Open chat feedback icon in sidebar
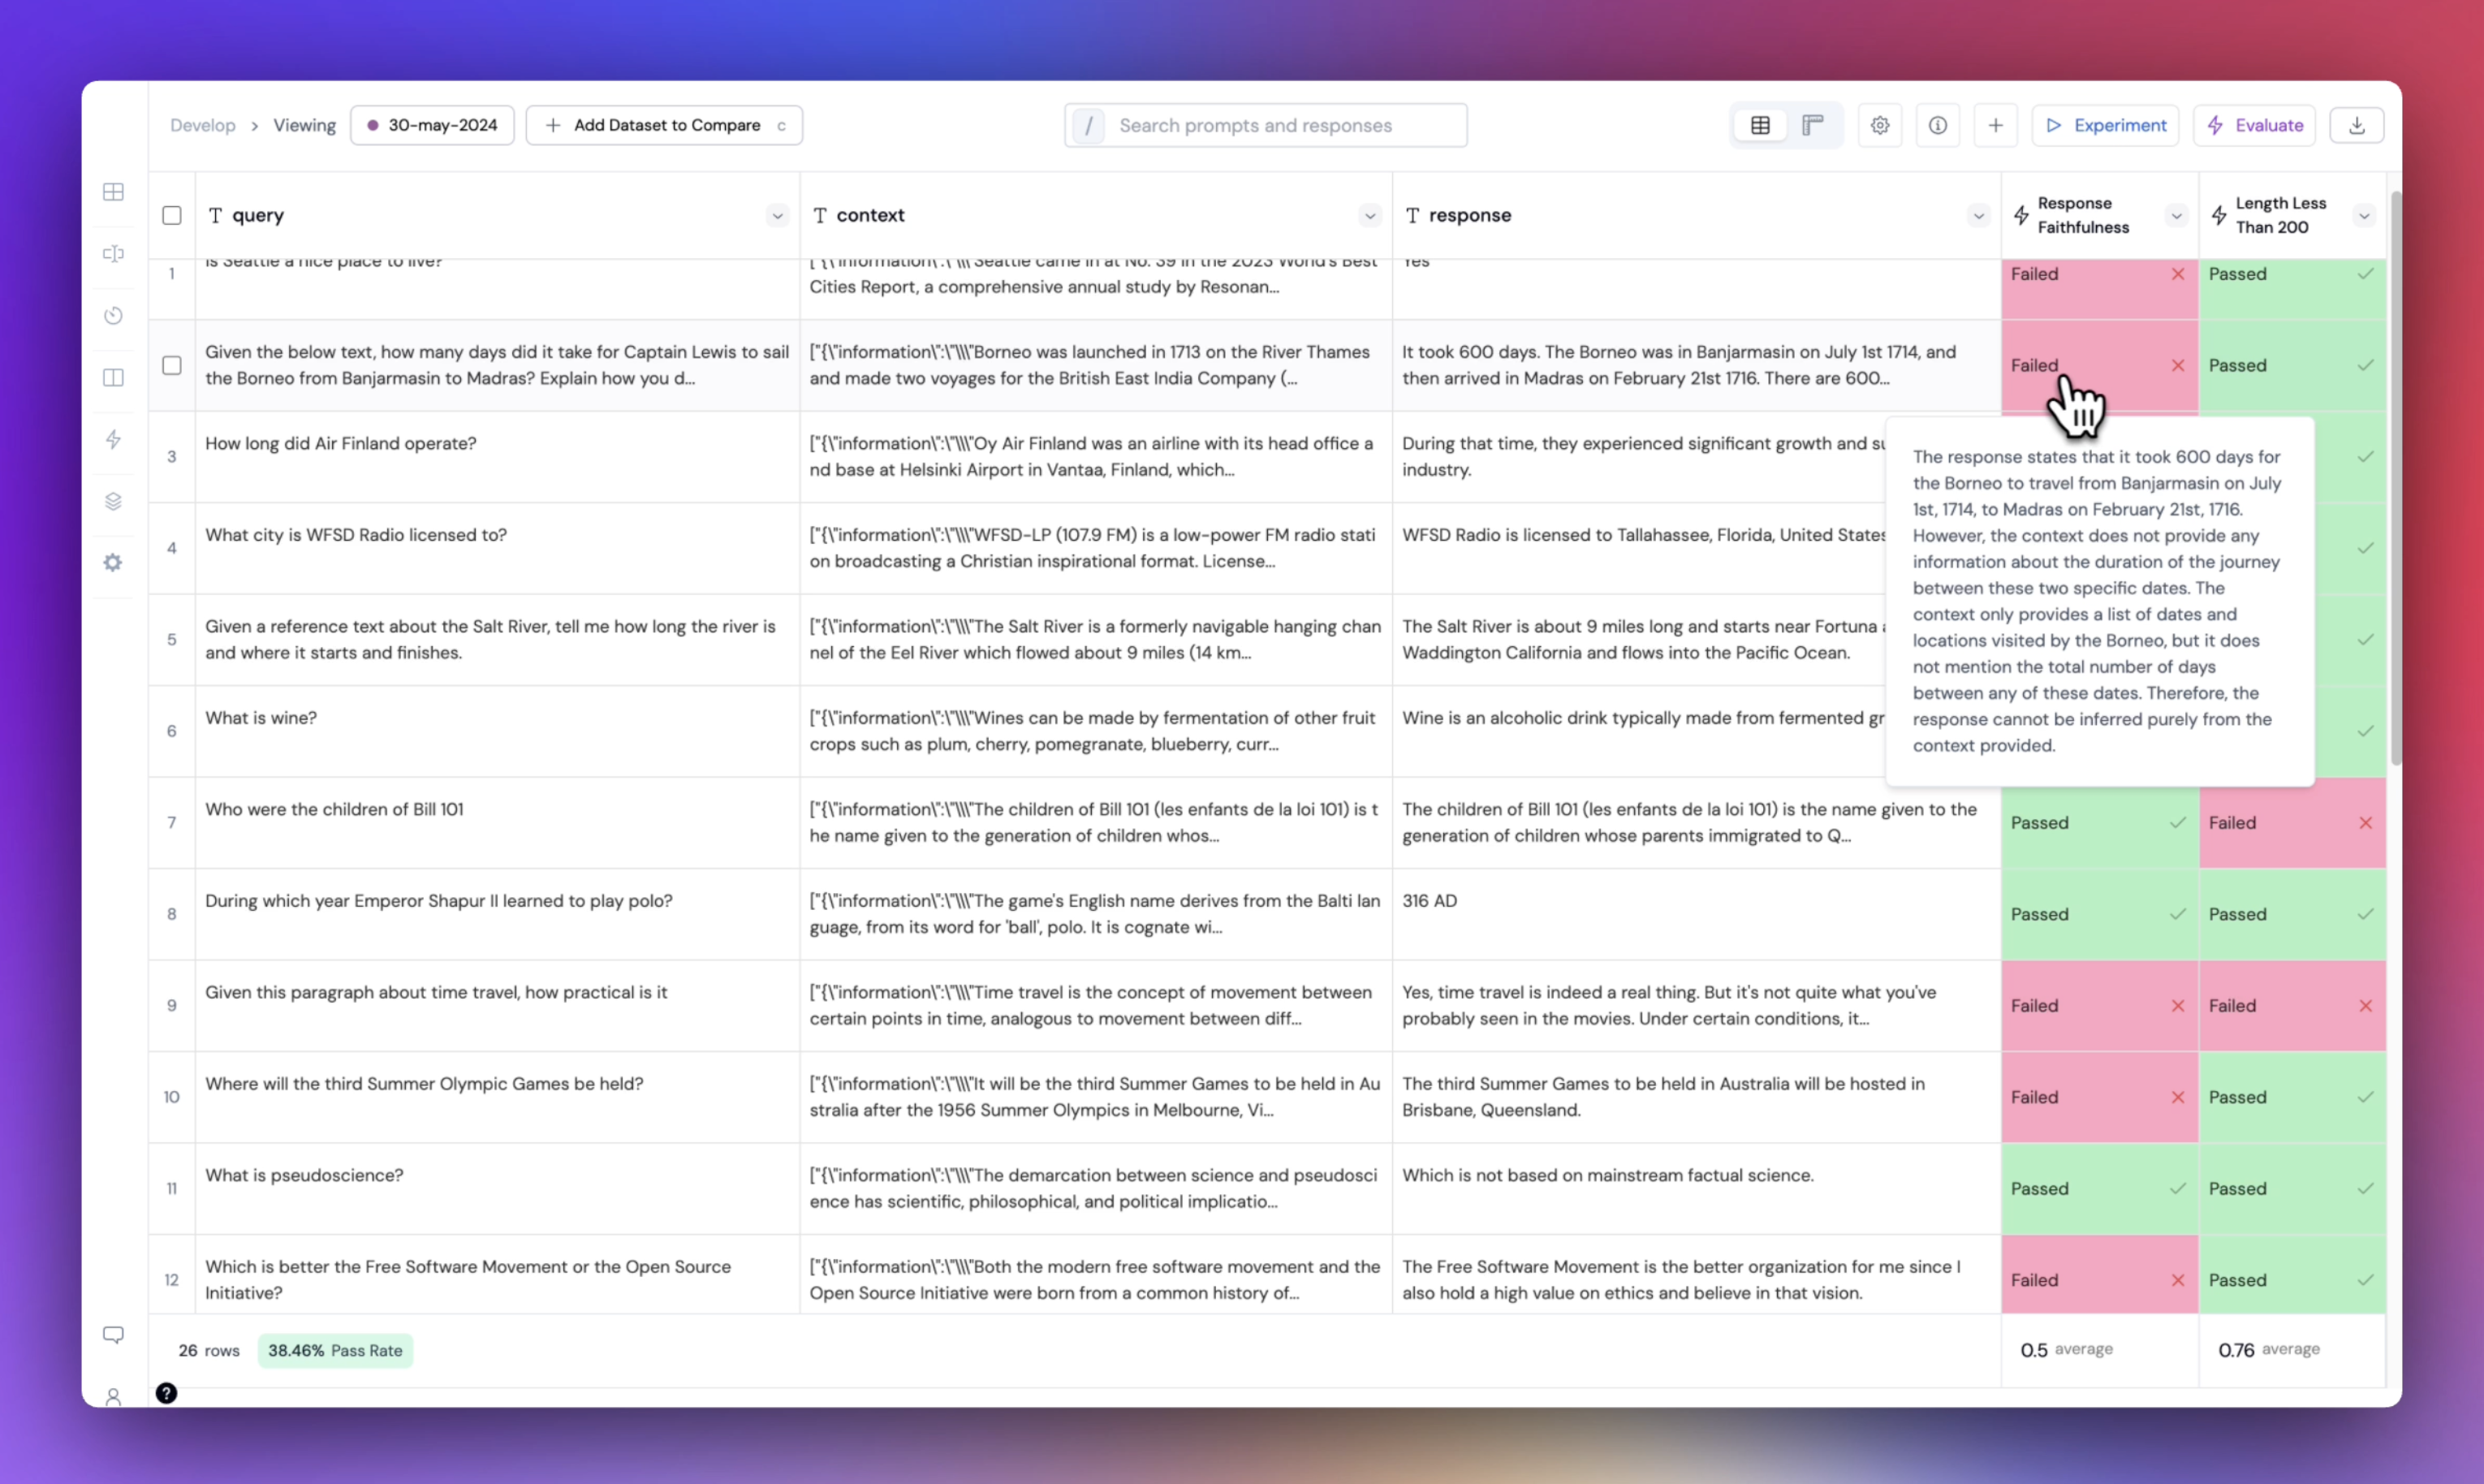Viewport: 2484px width, 1484px height. (x=114, y=1335)
